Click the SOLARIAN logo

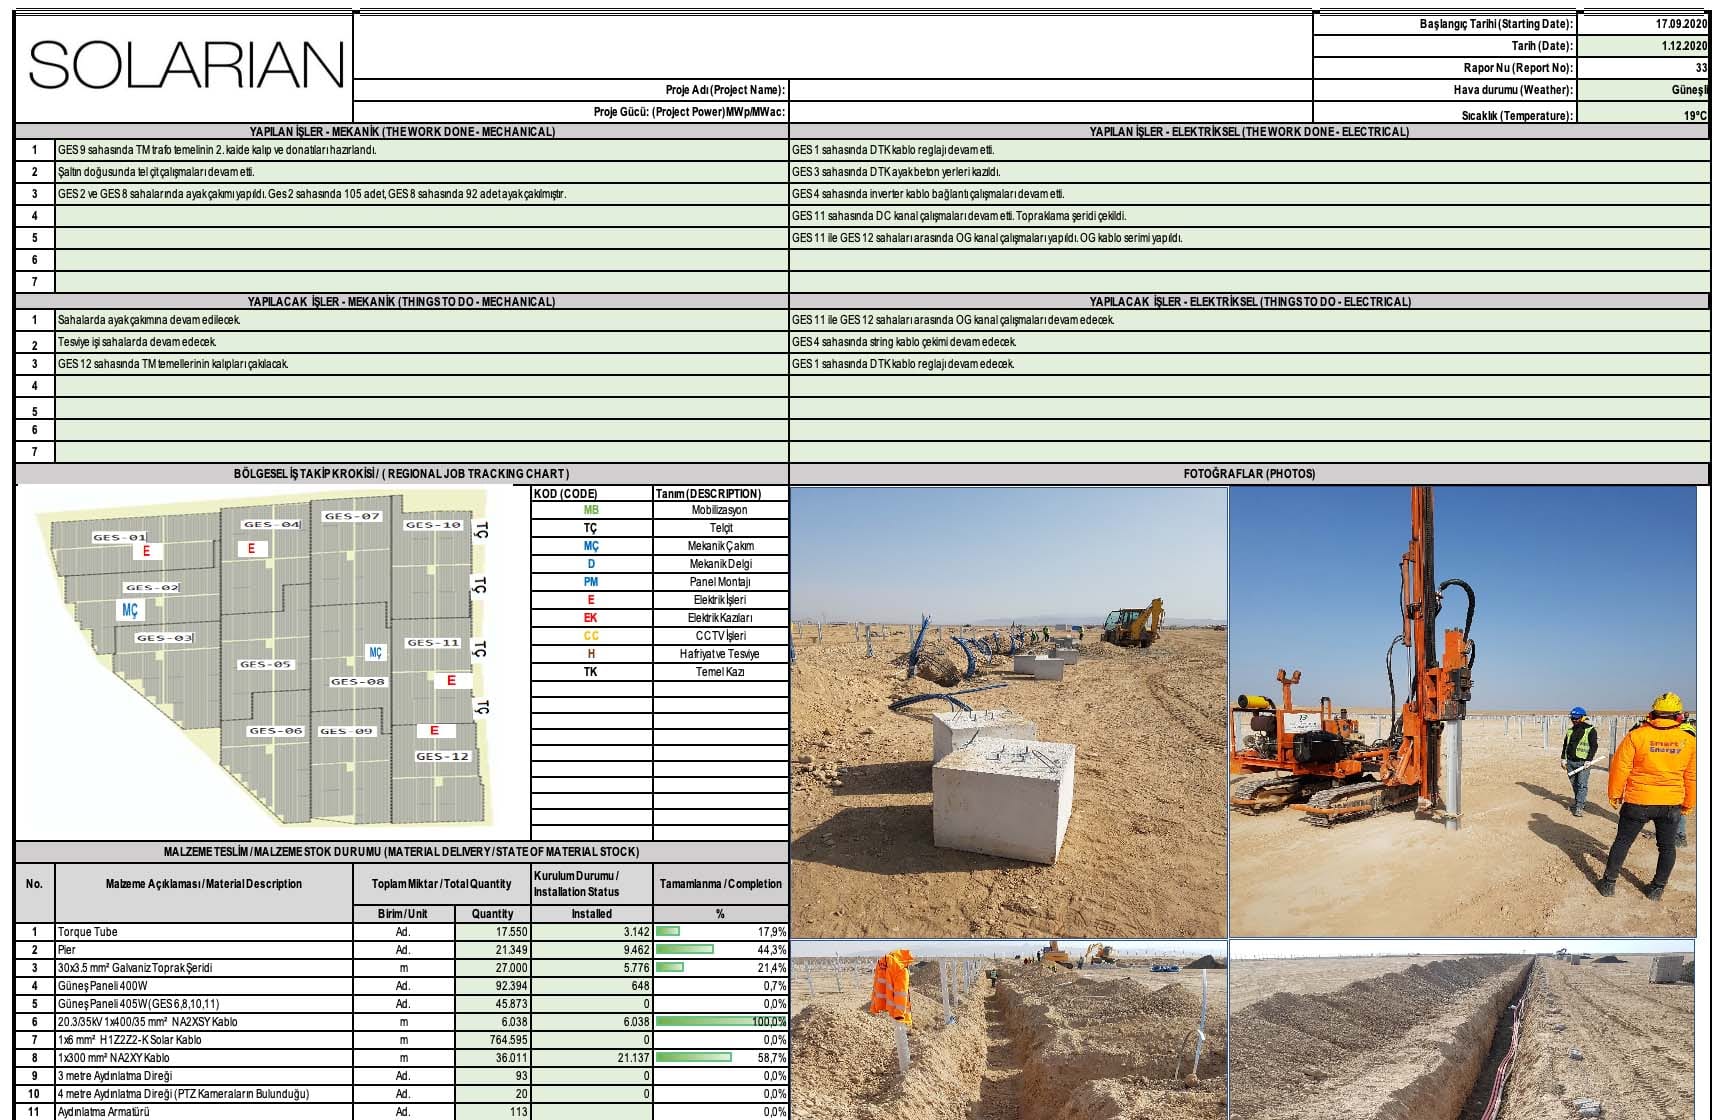pyautogui.click(x=186, y=66)
